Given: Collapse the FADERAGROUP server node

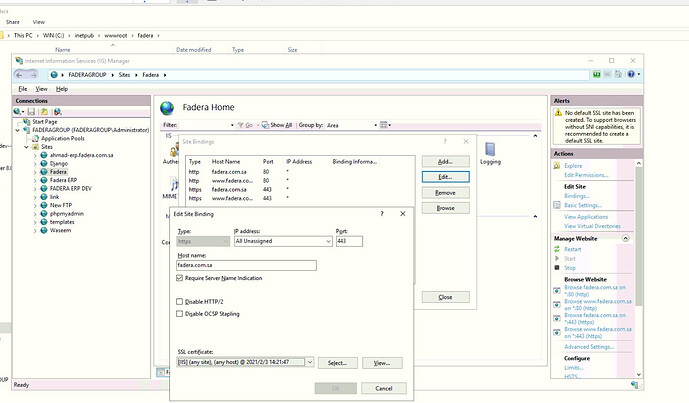Looking at the screenshot, I should click(x=18, y=130).
